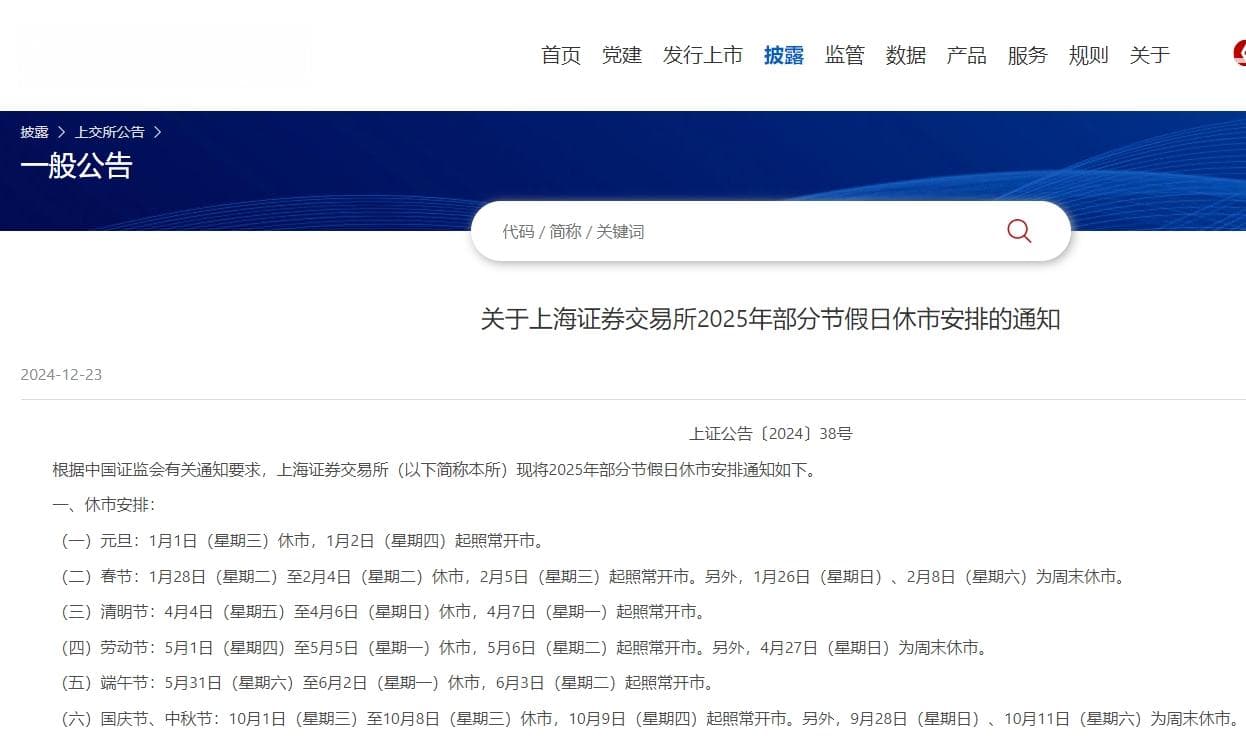Open the 发行上市 navigation menu
The image size is (1246, 736).
pyautogui.click(x=703, y=55)
